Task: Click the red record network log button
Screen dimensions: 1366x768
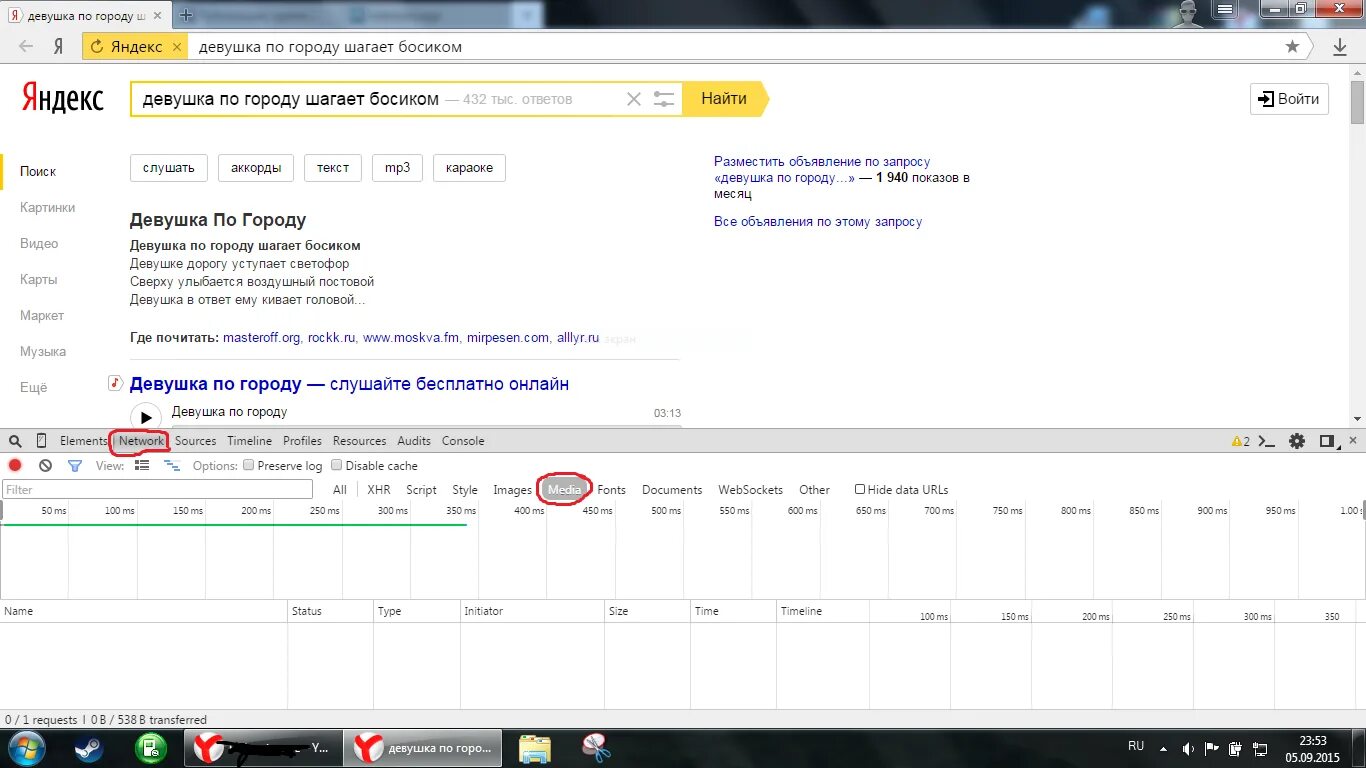Action: coord(15,465)
